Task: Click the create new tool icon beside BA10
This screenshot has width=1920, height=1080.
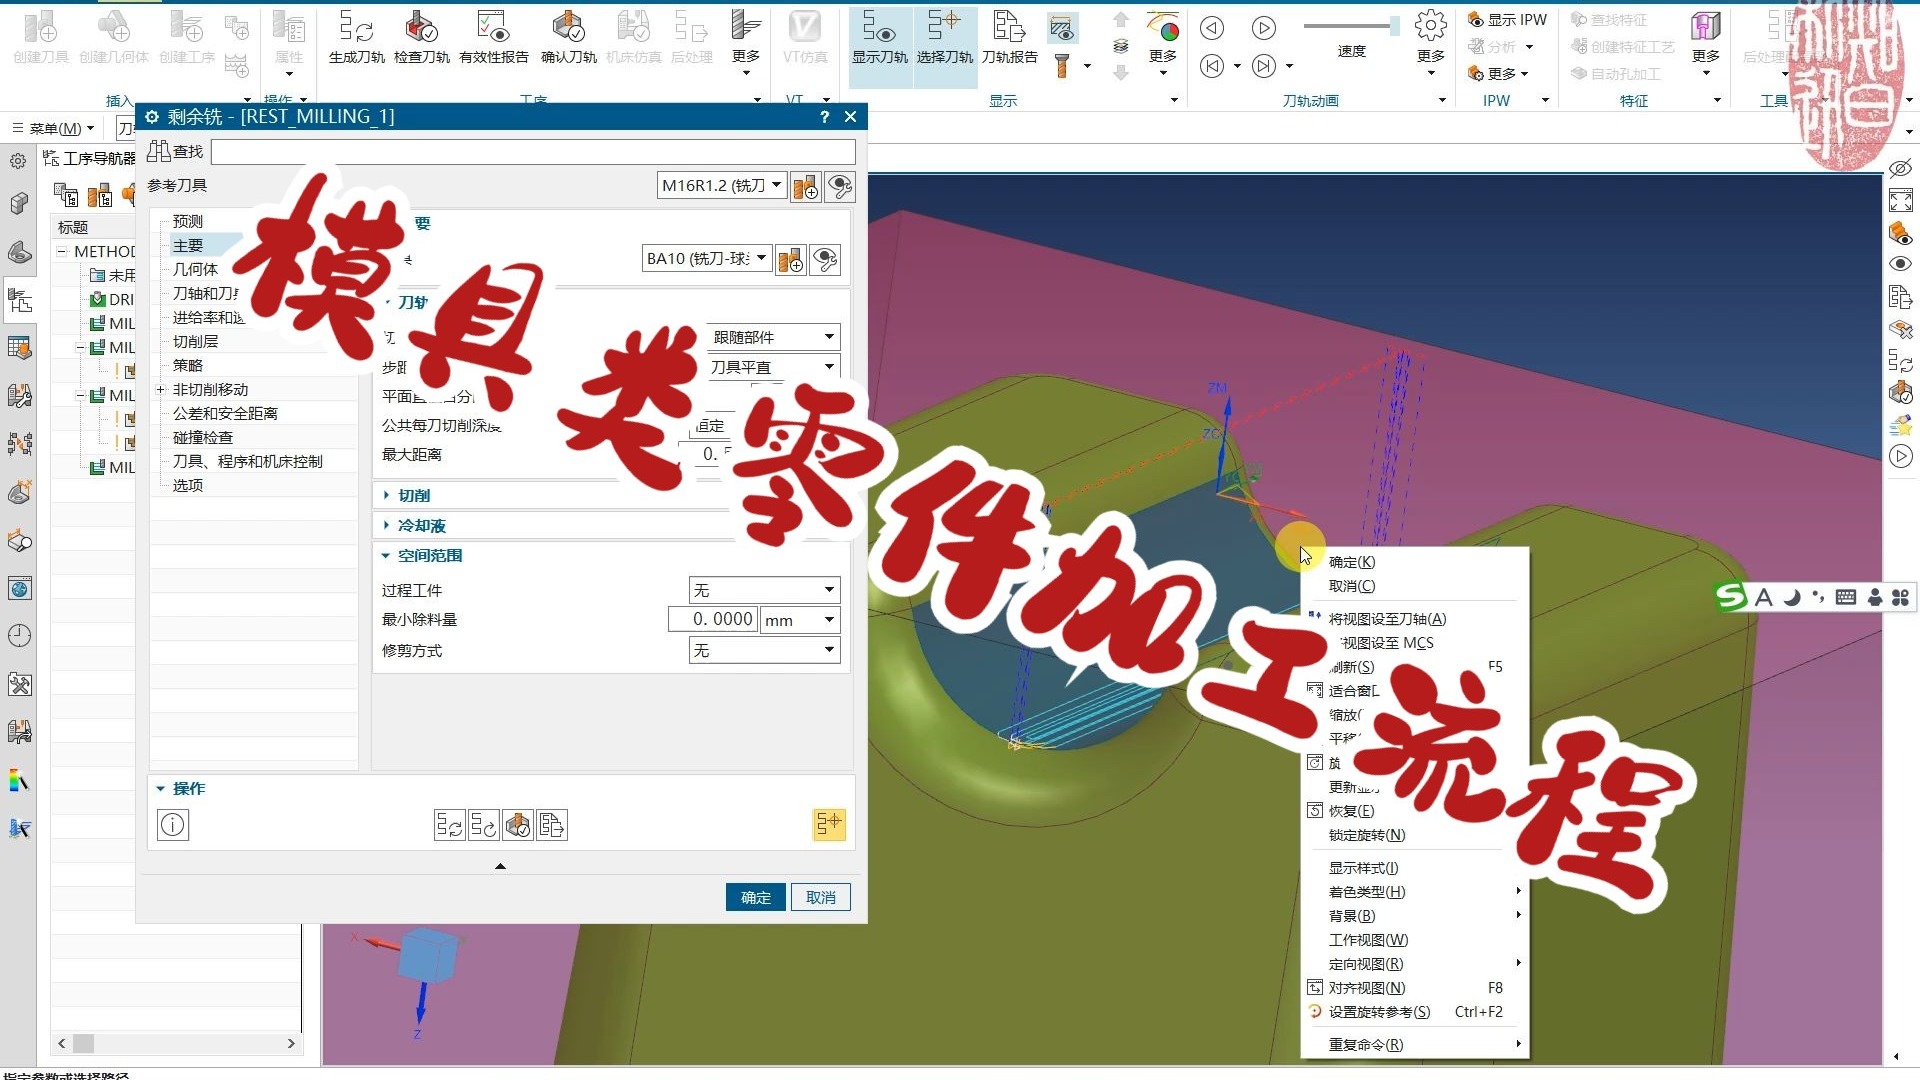Action: (790, 260)
